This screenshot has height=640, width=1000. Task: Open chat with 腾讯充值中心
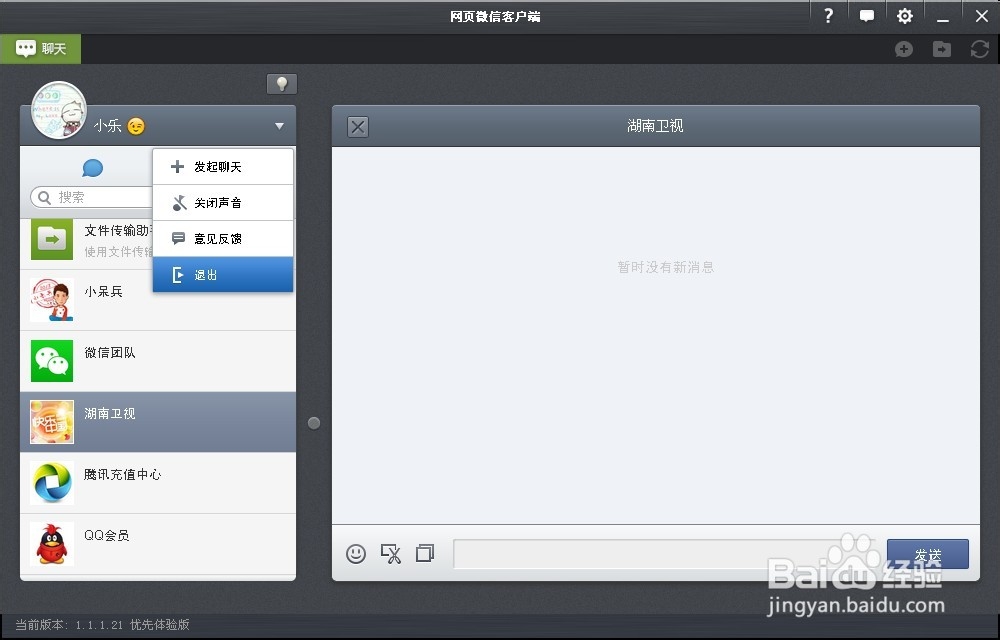click(158, 483)
